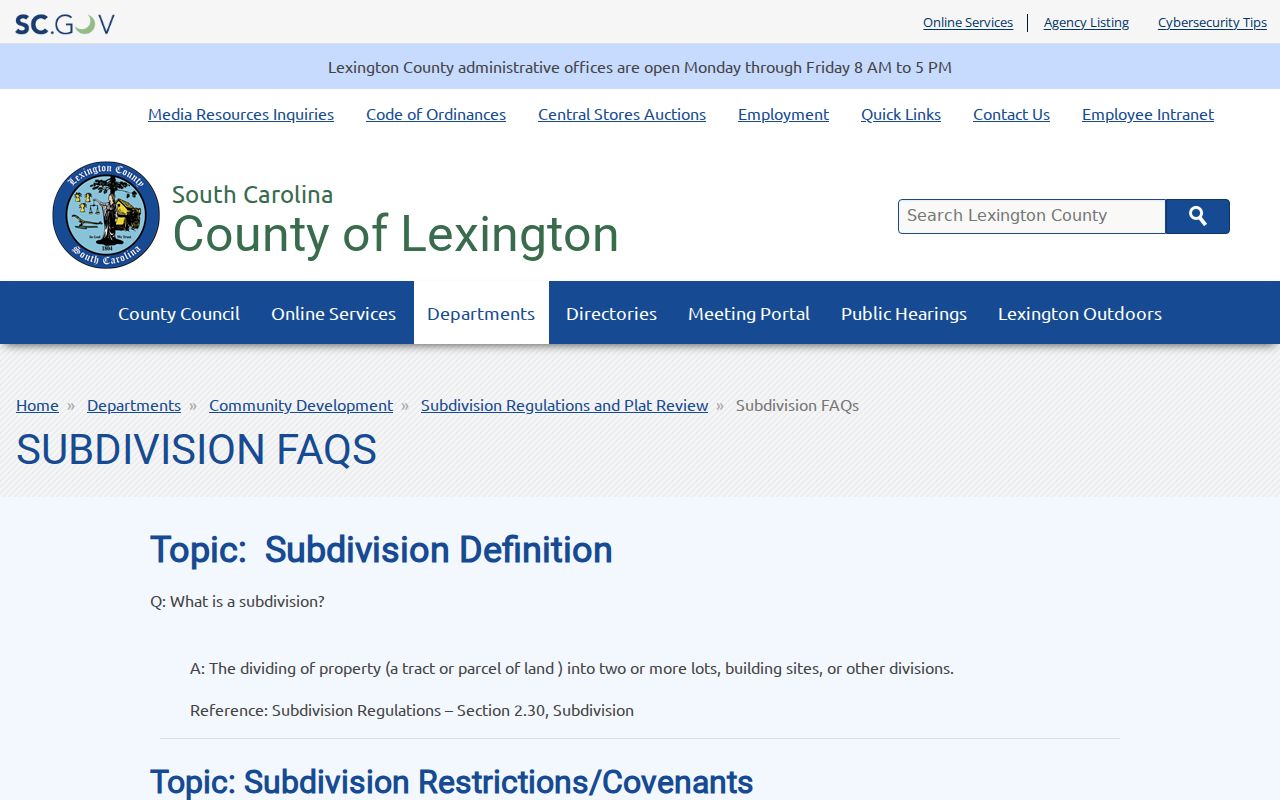
Task: Click the administrative offices hours notice
Action: [x=640, y=67]
